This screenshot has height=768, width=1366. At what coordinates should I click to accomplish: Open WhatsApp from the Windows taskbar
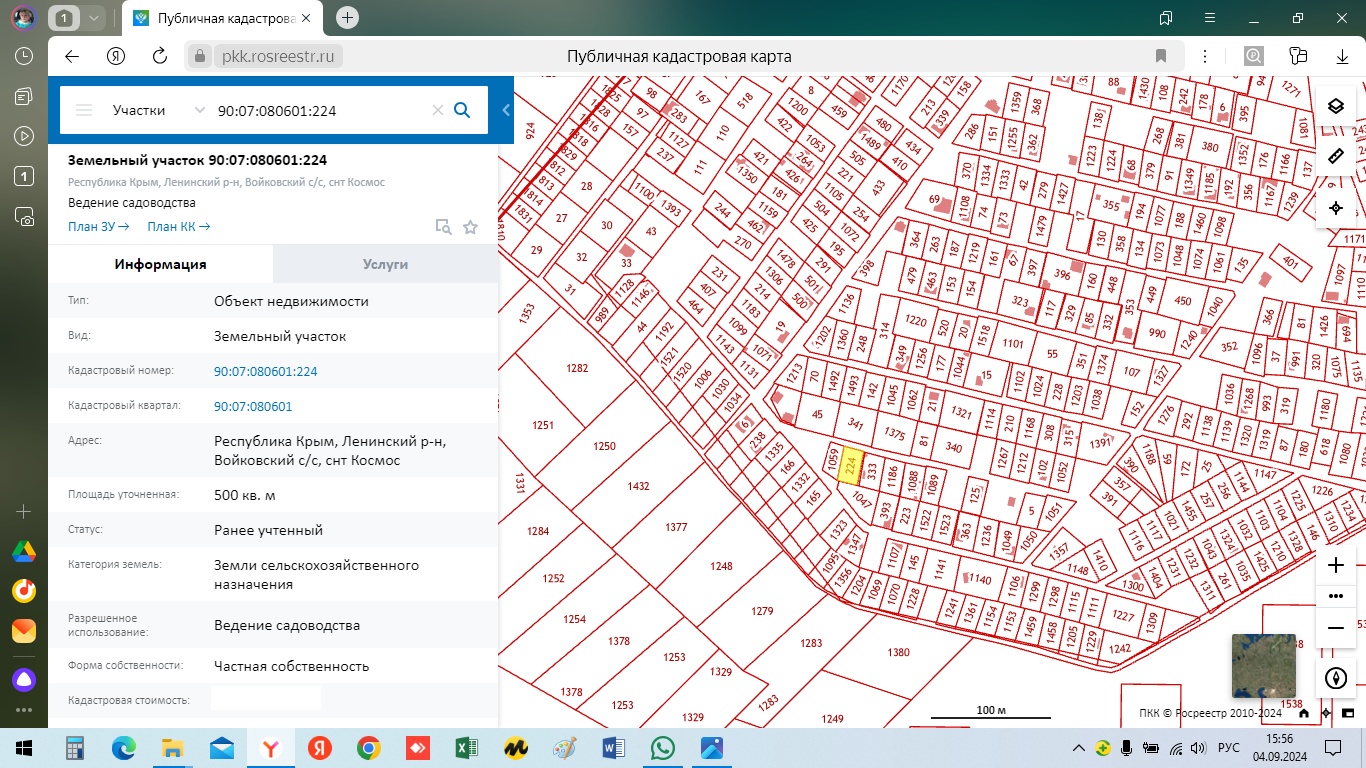(x=662, y=747)
